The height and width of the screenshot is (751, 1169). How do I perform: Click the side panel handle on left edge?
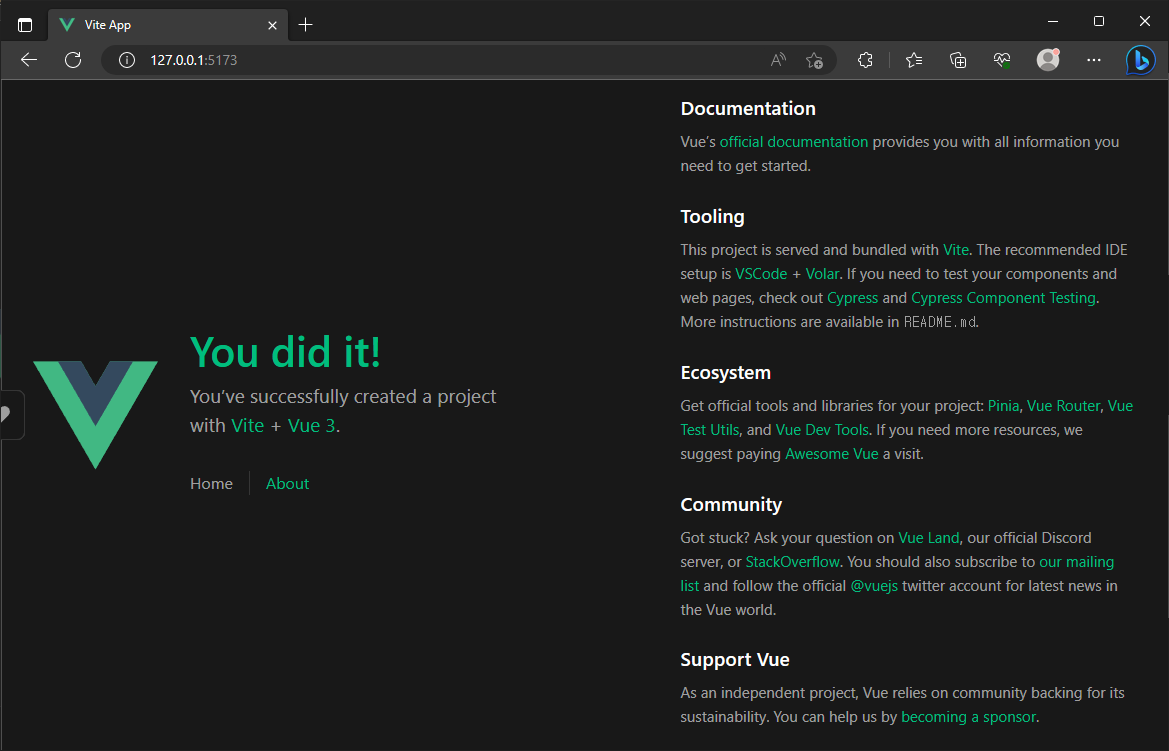coord(10,415)
